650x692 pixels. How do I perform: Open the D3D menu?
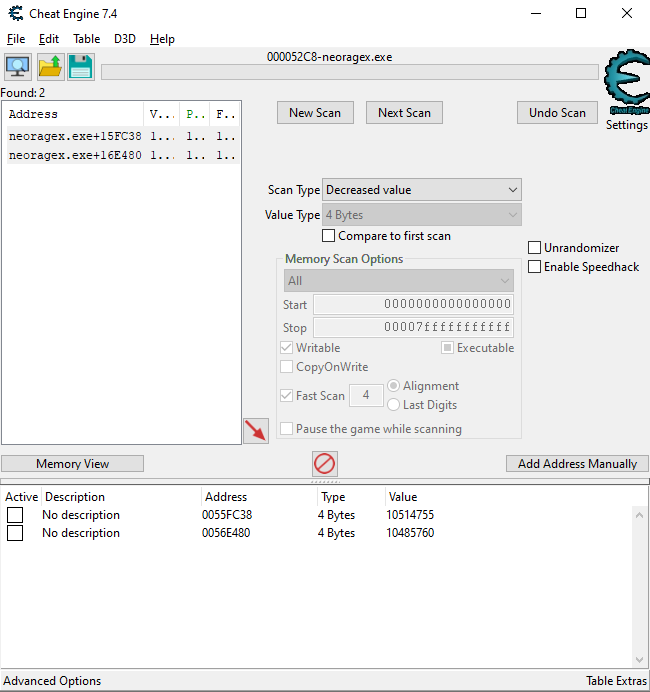click(x=125, y=39)
